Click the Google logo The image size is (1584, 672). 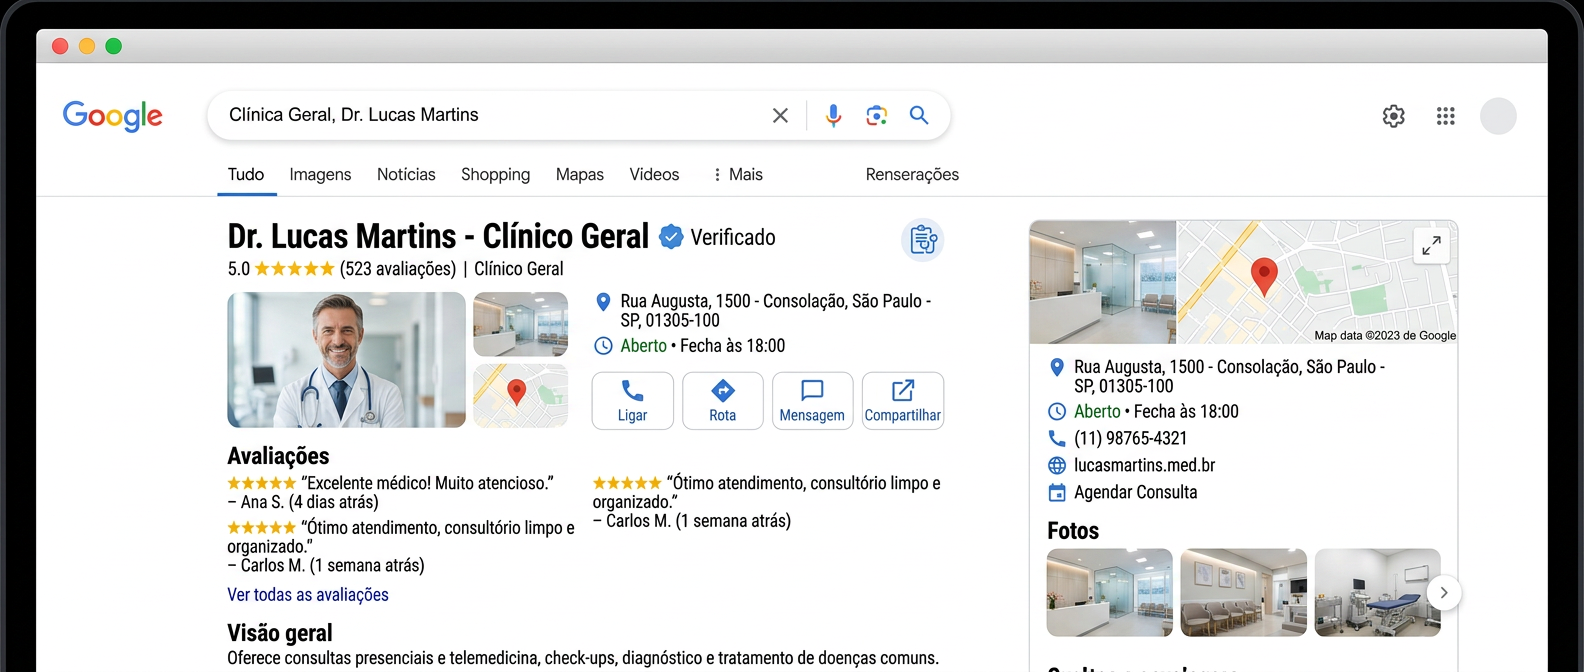pos(113,116)
